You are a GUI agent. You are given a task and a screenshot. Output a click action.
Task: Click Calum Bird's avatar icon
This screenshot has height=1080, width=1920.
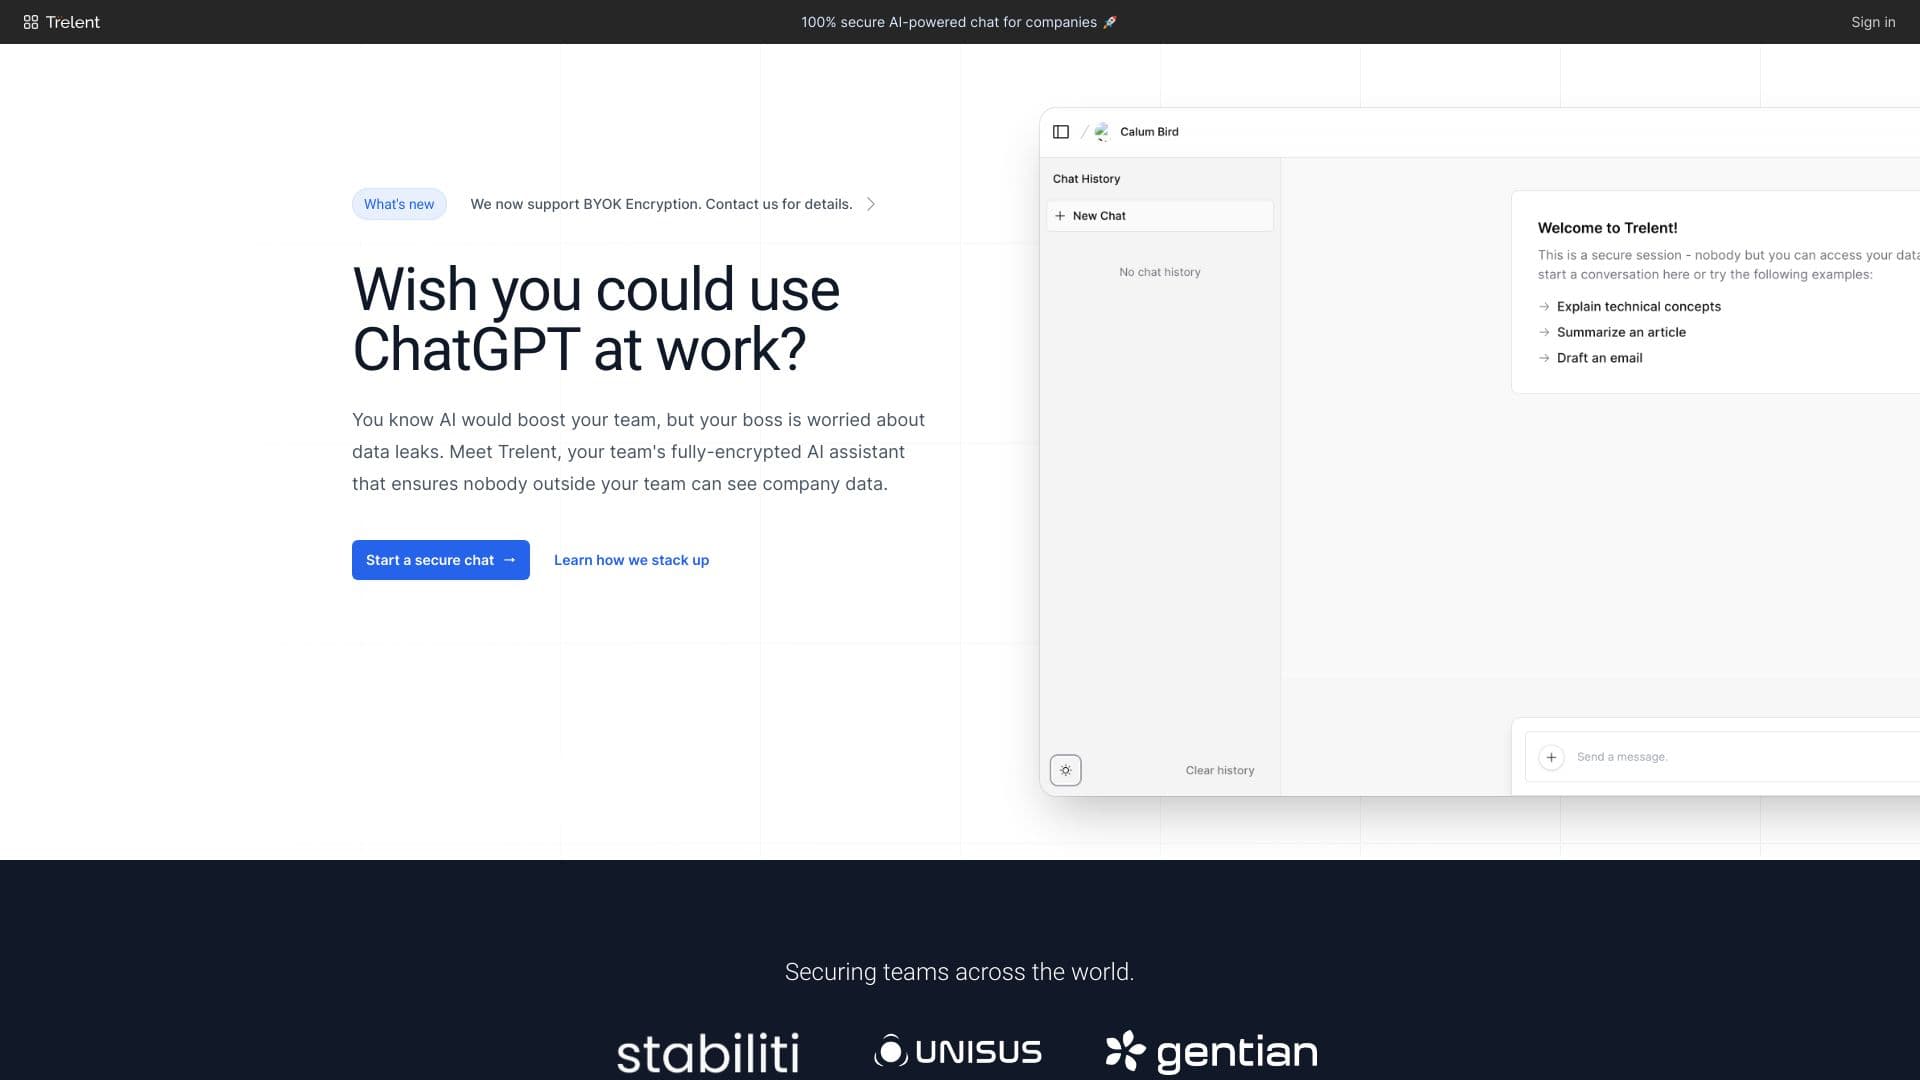[1102, 132]
